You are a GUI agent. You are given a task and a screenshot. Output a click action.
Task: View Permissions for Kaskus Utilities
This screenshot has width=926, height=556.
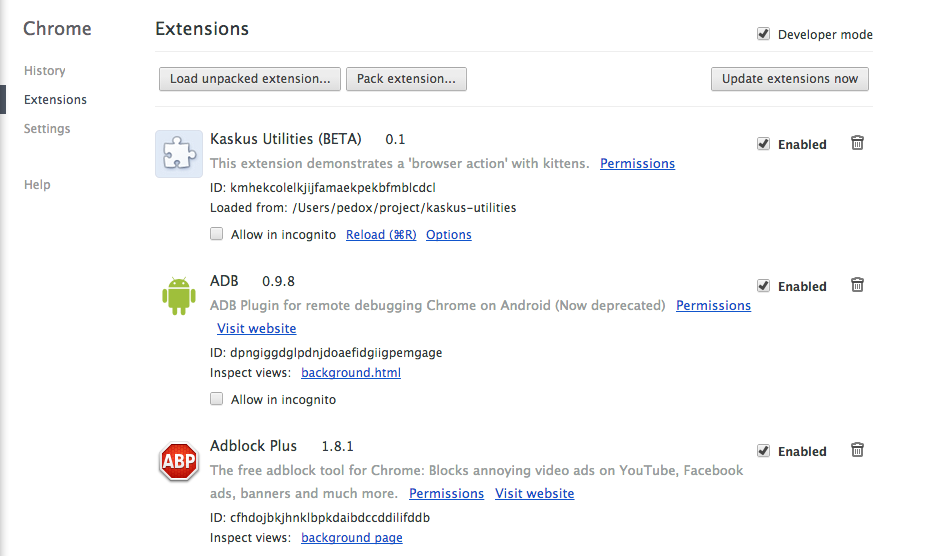637,164
